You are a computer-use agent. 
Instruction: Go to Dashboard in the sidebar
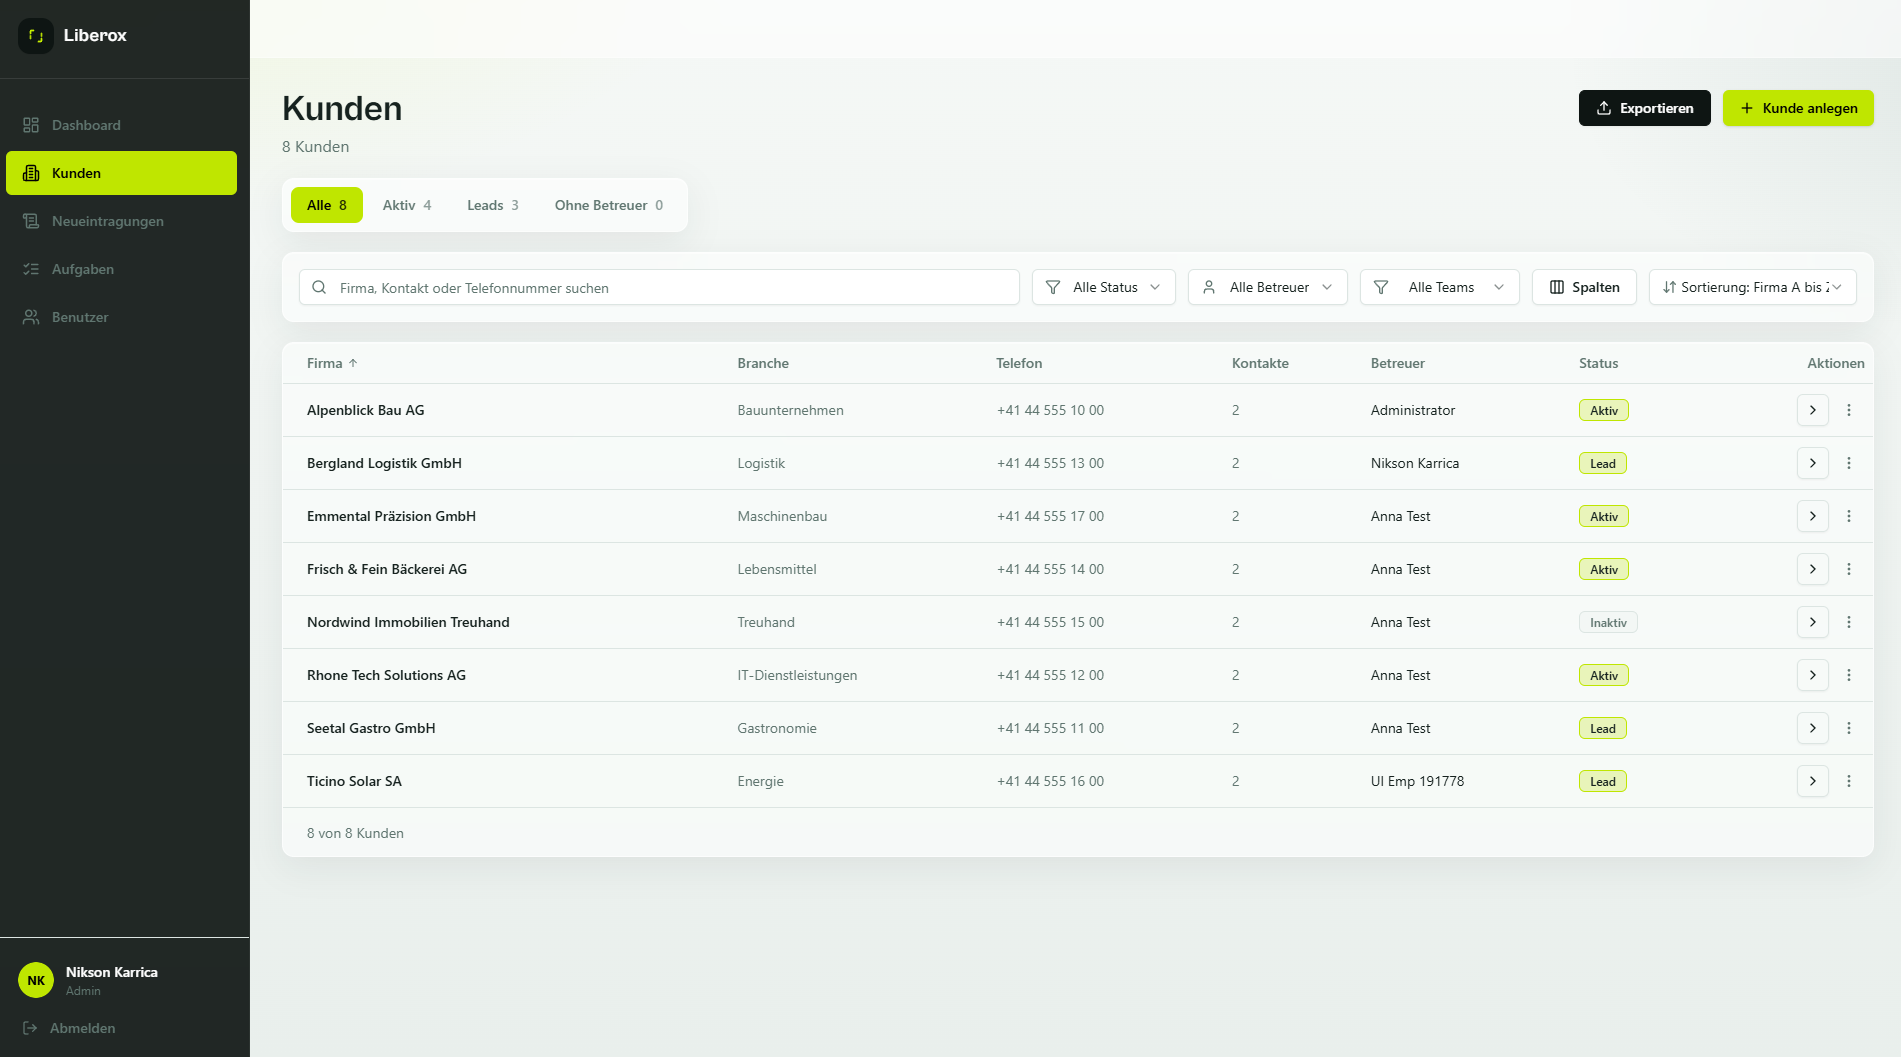(122, 125)
